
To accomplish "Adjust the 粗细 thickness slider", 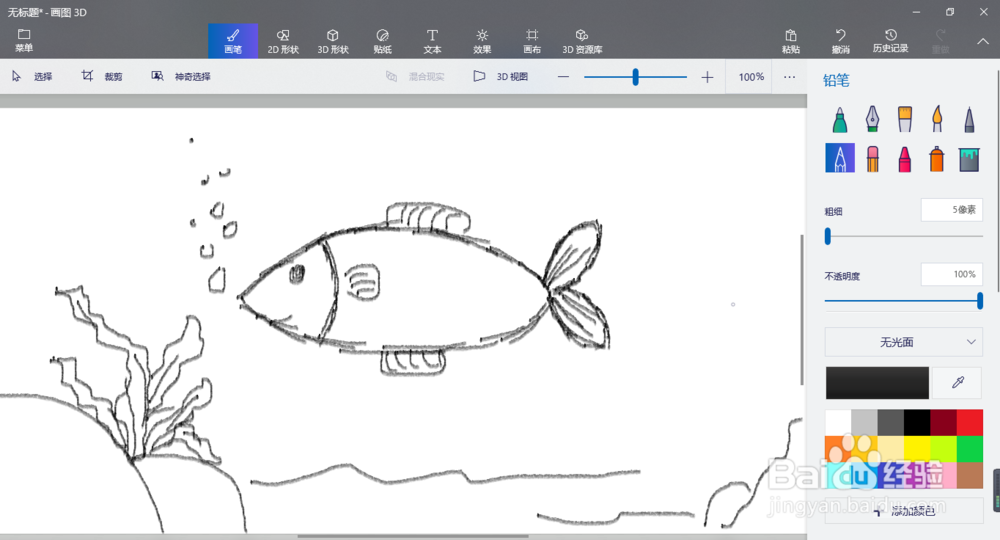I will (x=828, y=237).
